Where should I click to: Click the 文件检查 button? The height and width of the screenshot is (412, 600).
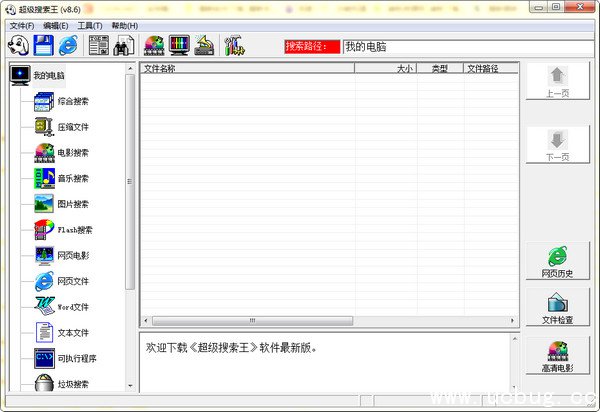[557, 308]
